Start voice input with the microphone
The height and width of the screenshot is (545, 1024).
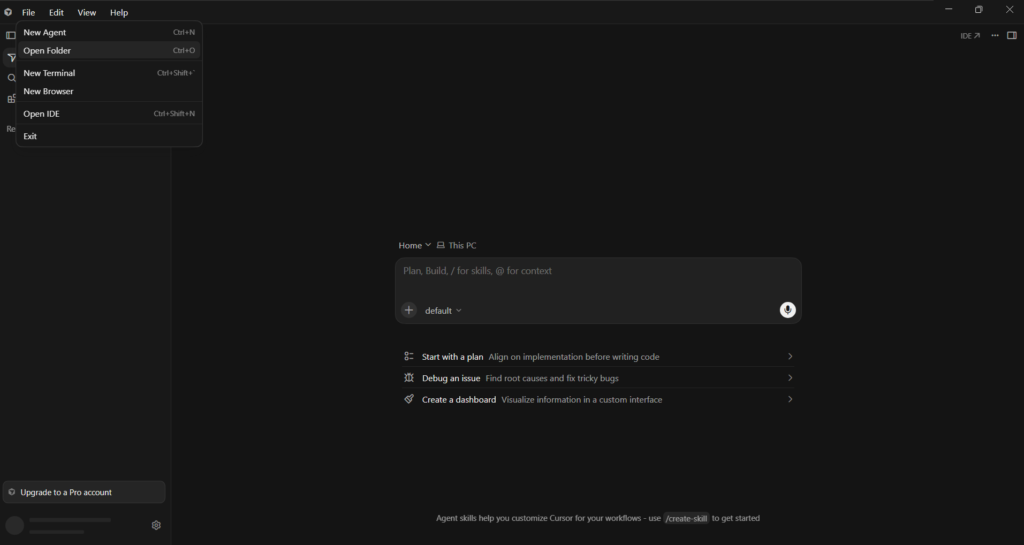[788, 310]
